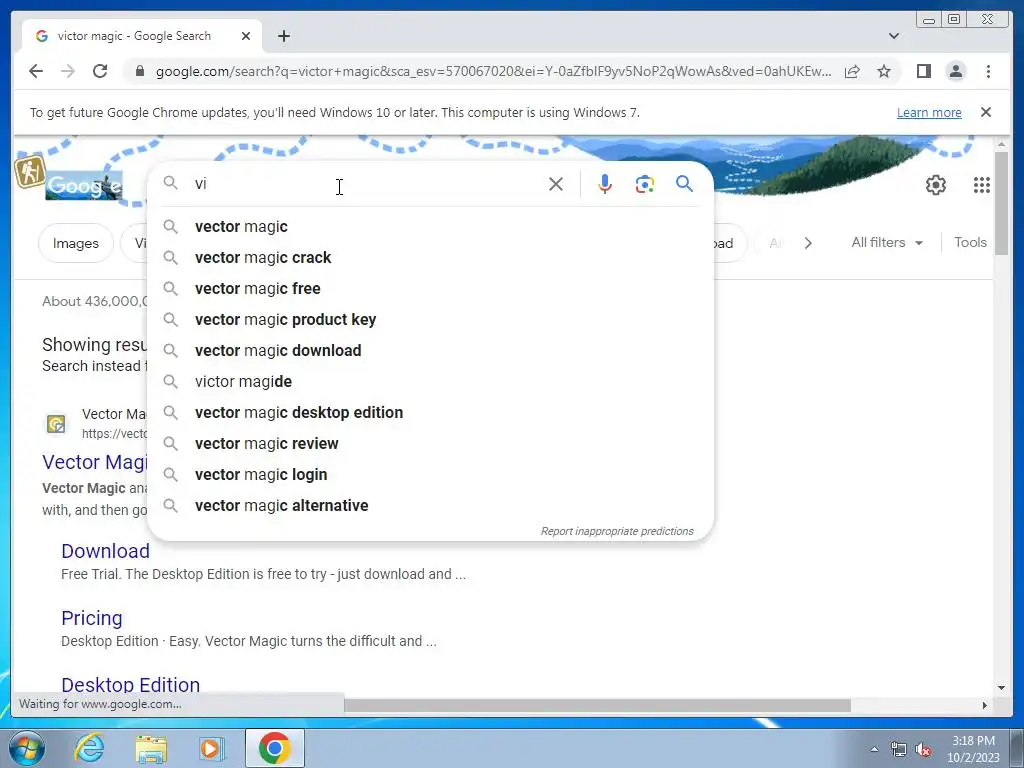Image resolution: width=1024 pixels, height=768 pixels.
Task: Open the 'All filters' dropdown
Action: tap(886, 242)
